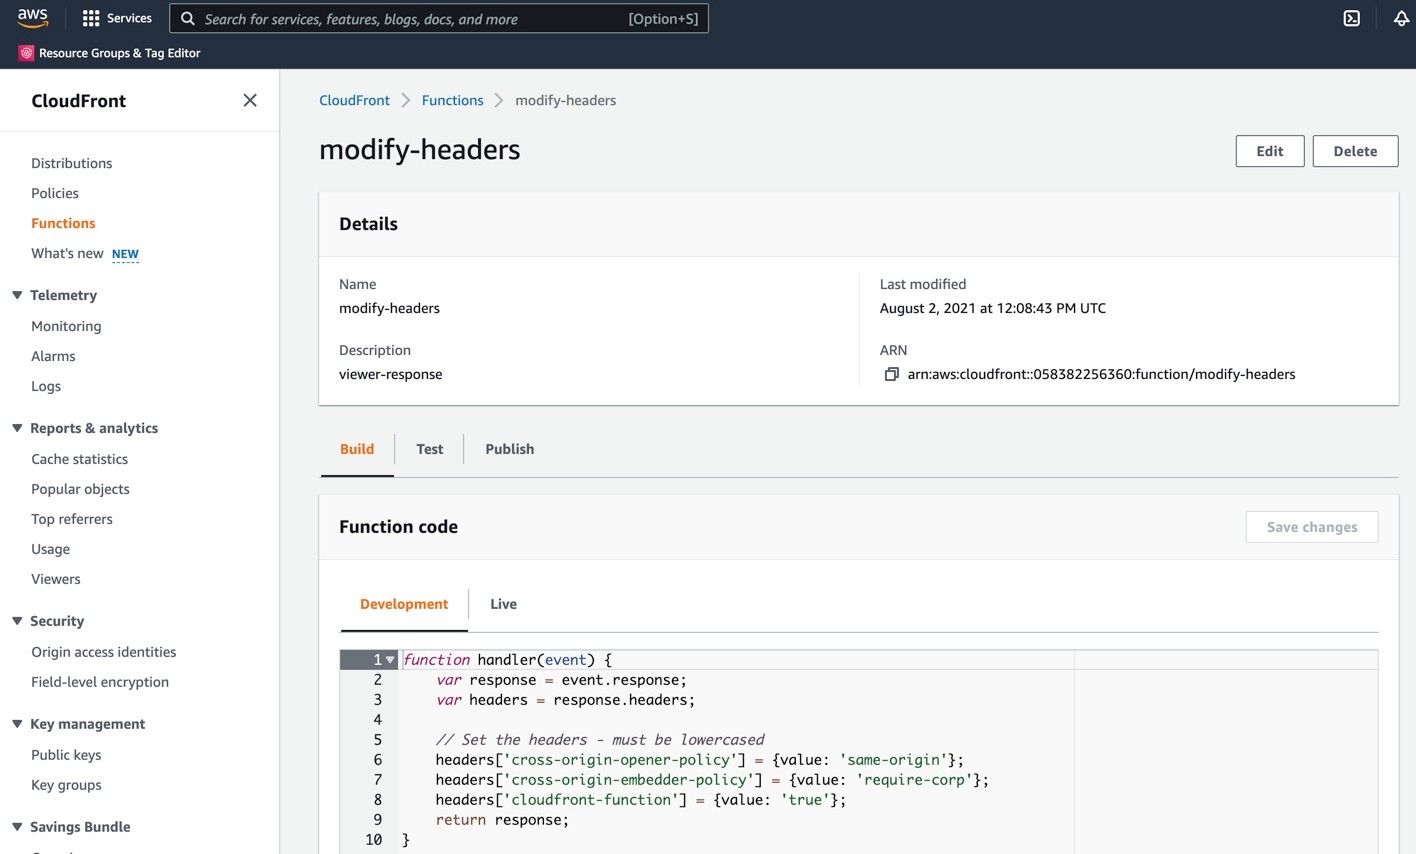Screen dimensions: 1416x854
Task: Select the Development code tab
Action: (x=404, y=604)
